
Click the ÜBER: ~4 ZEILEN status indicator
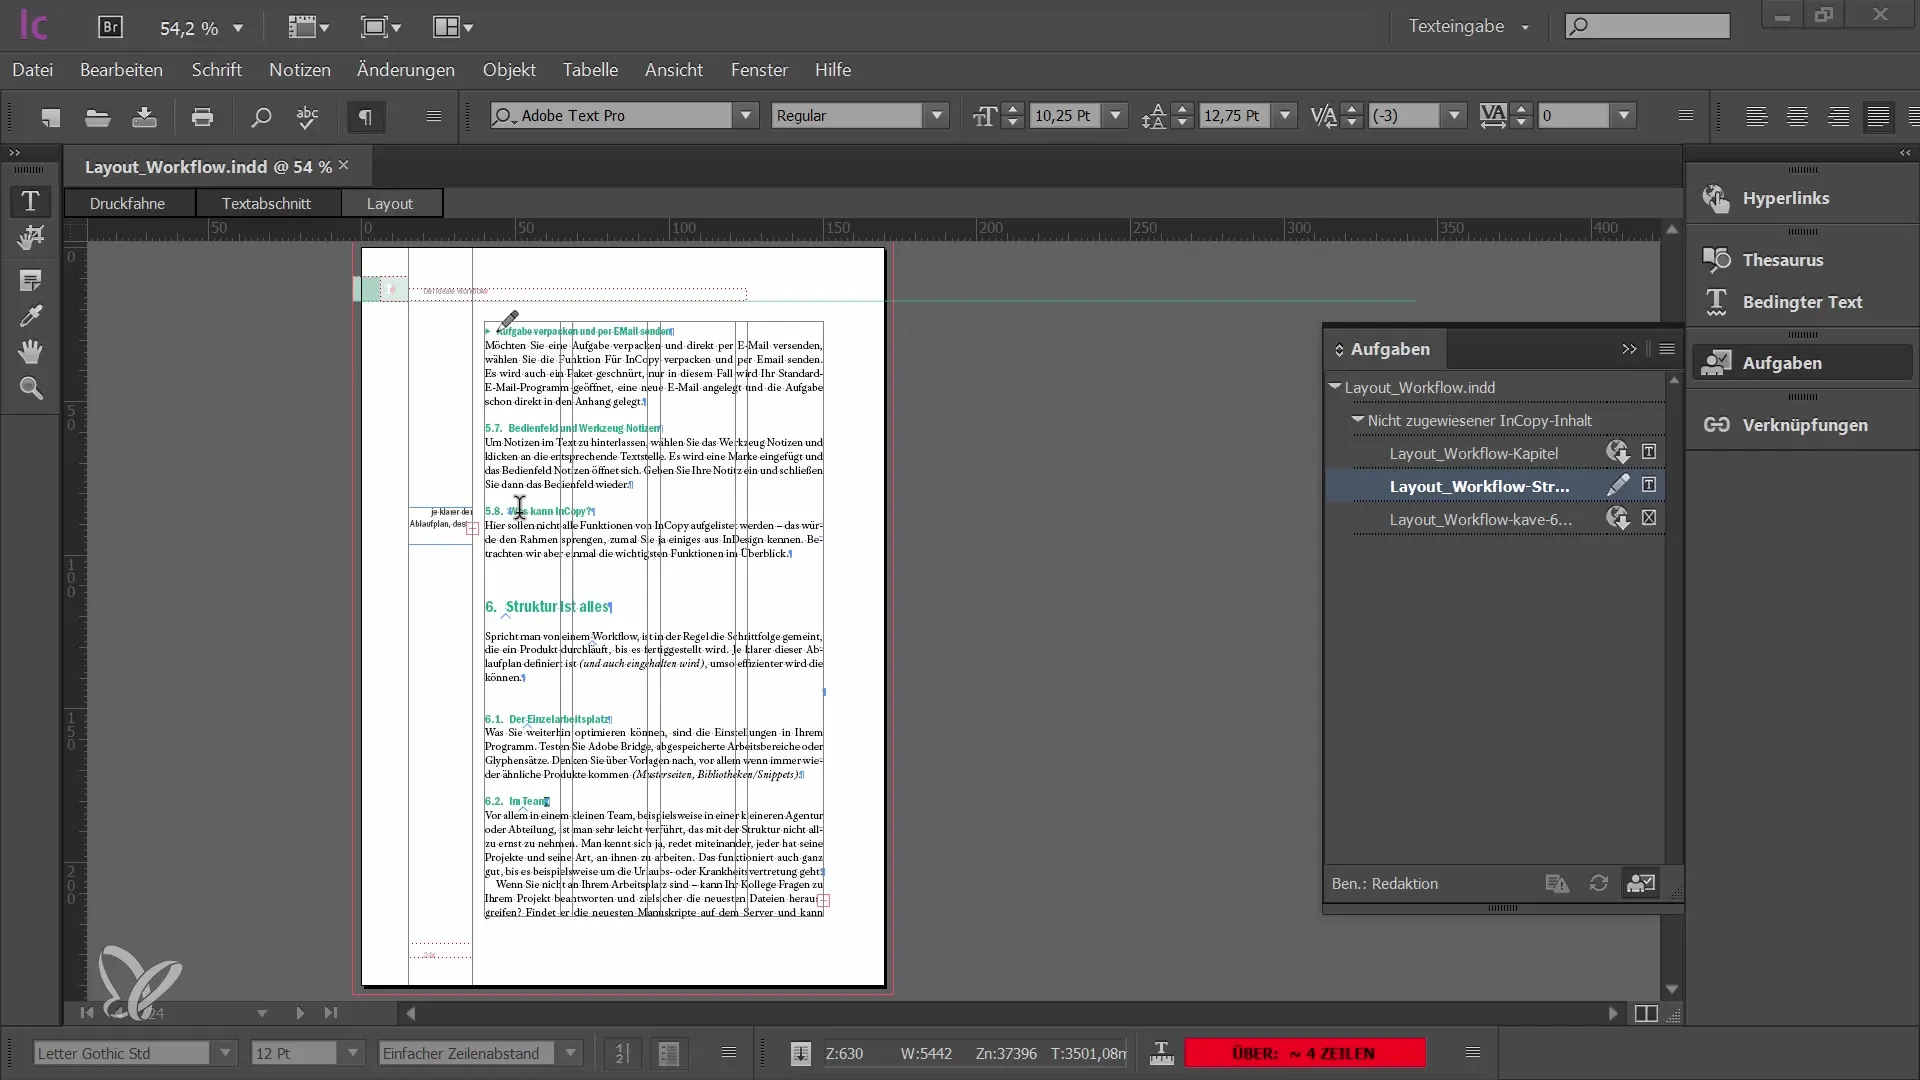[1305, 1052]
